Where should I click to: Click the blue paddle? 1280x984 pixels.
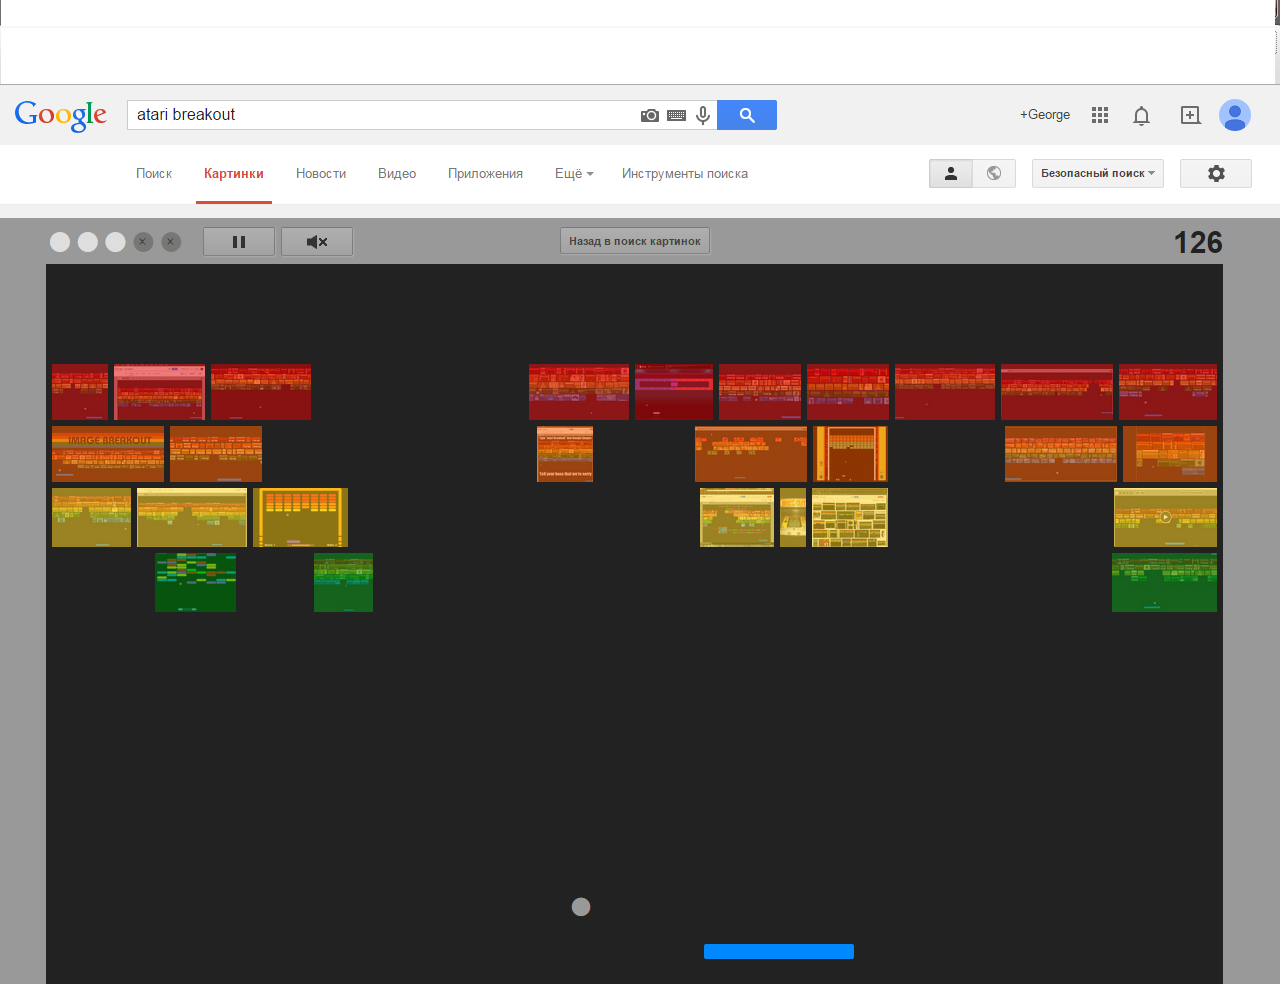pos(779,951)
